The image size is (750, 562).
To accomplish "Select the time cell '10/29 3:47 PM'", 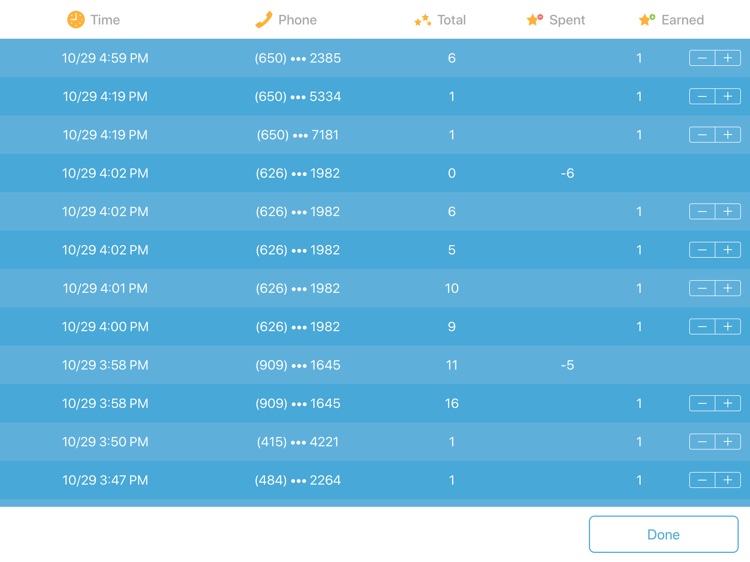I will [x=105, y=480].
